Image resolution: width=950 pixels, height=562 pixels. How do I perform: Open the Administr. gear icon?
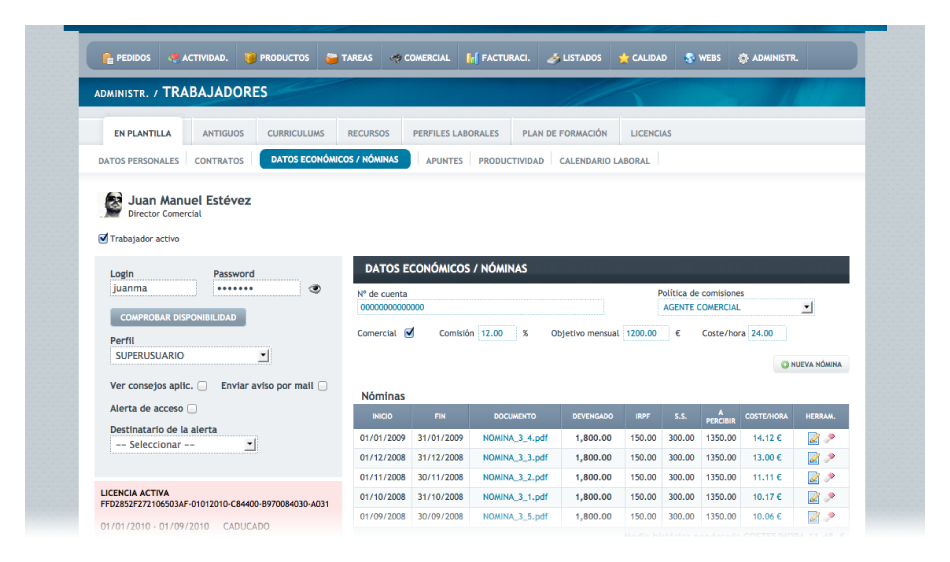tap(743, 58)
